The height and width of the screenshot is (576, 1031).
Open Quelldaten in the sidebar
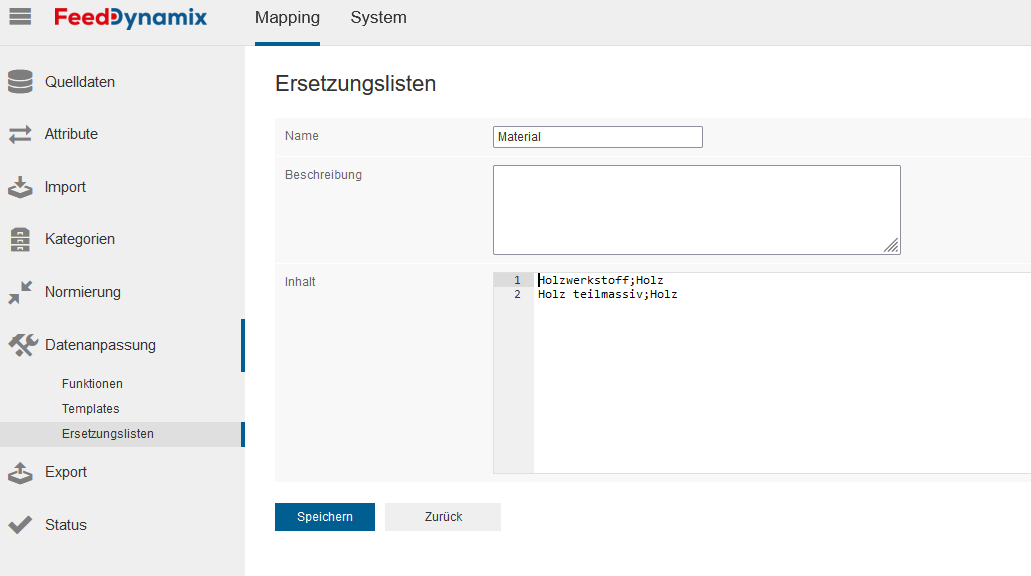coord(80,82)
